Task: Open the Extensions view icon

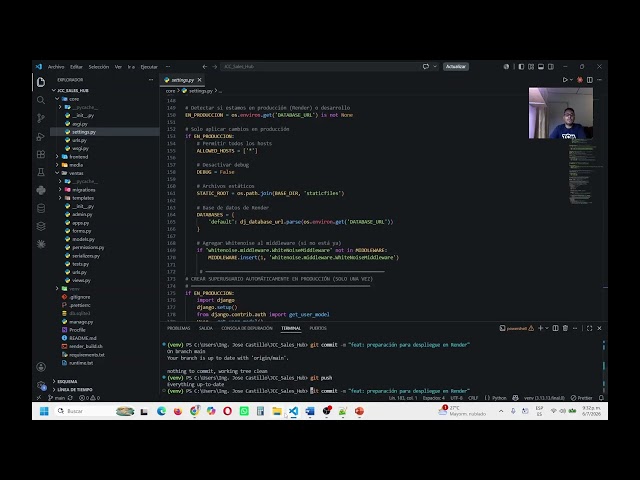Action: 41,154
